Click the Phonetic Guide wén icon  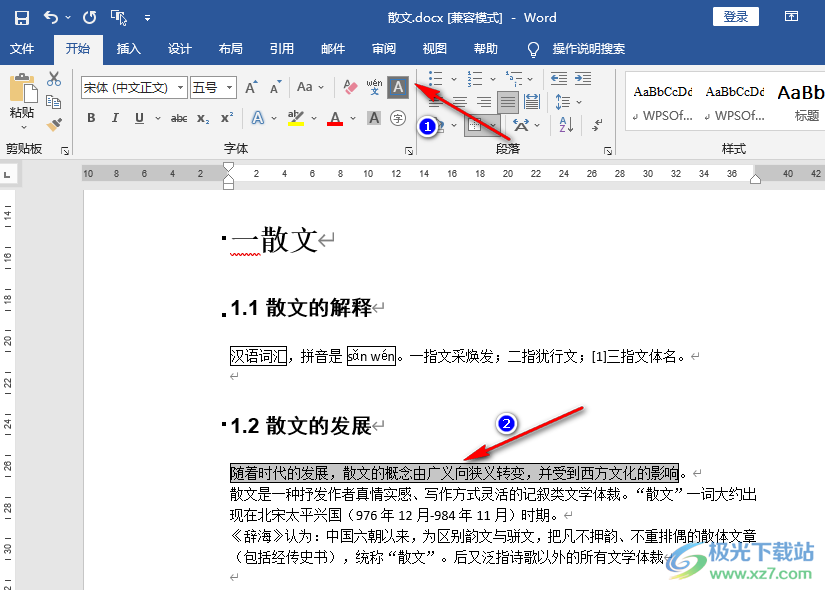374,87
